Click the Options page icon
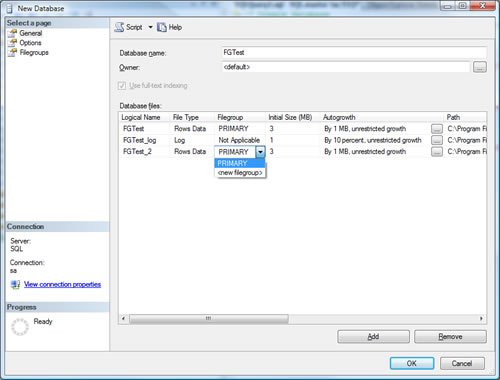Screen dimensions: 500x380 tap(13, 43)
